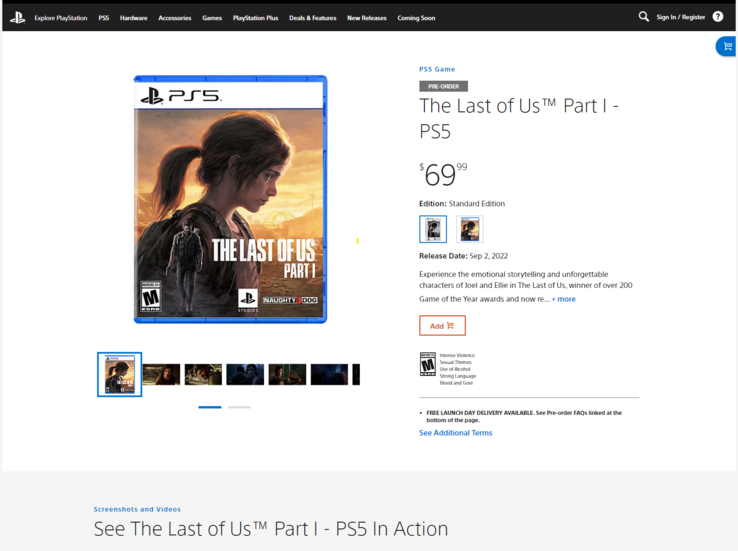Click the PRE-ORDER badge
This screenshot has width=738, height=551.
443,87
